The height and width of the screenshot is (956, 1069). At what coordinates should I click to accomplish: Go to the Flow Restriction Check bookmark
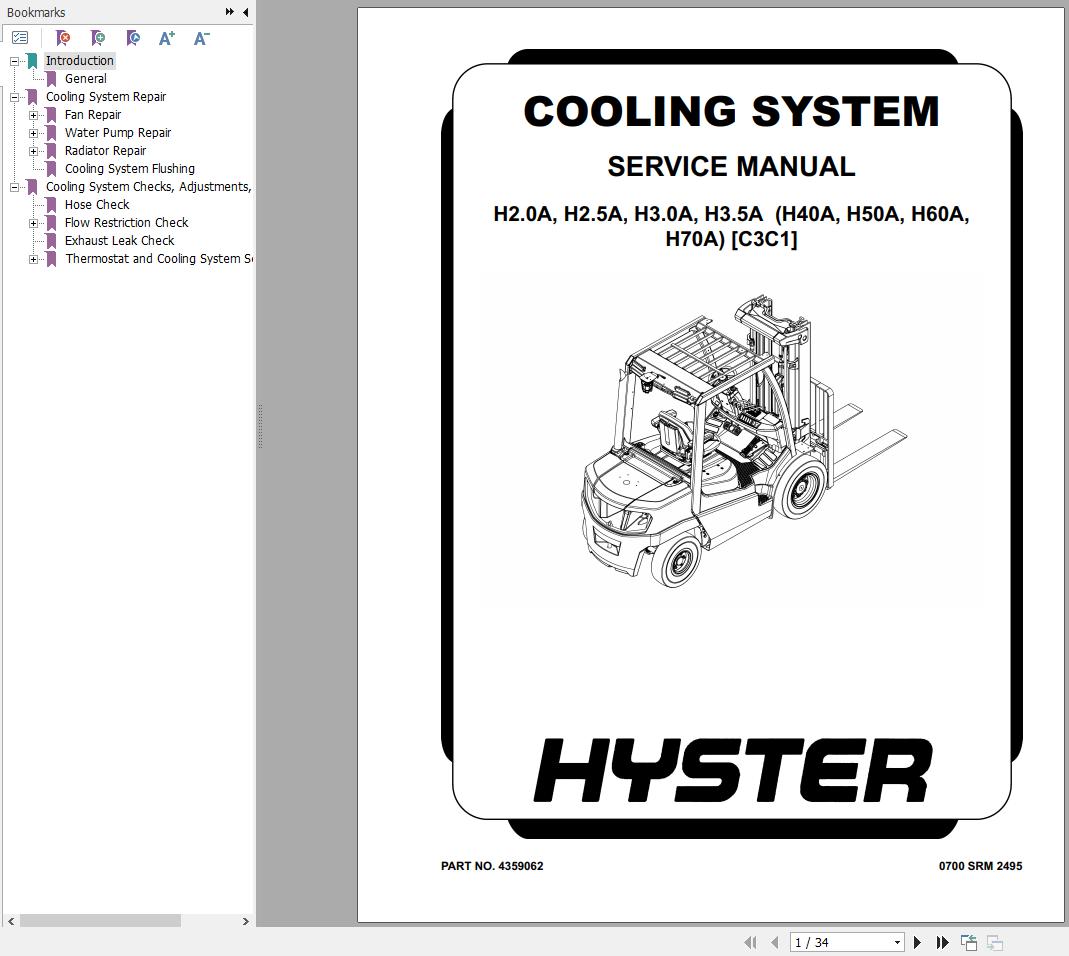pyautogui.click(x=126, y=222)
